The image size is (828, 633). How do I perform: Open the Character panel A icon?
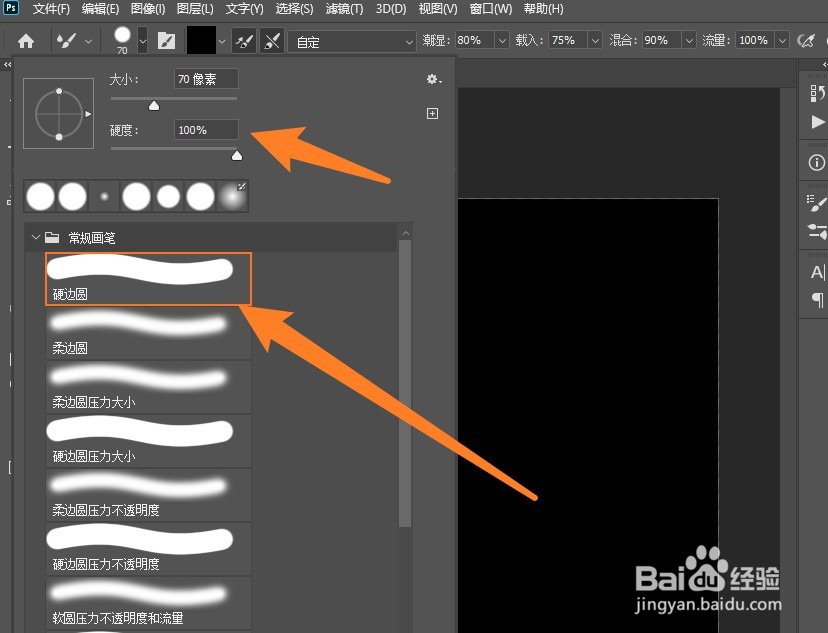point(816,272)
